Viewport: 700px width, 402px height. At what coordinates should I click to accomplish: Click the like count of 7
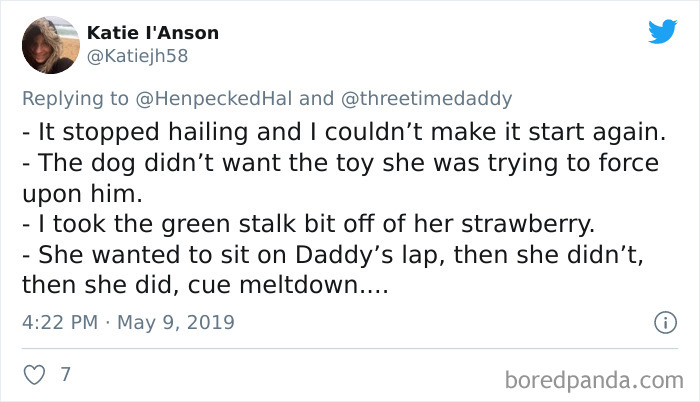(65, 375)
